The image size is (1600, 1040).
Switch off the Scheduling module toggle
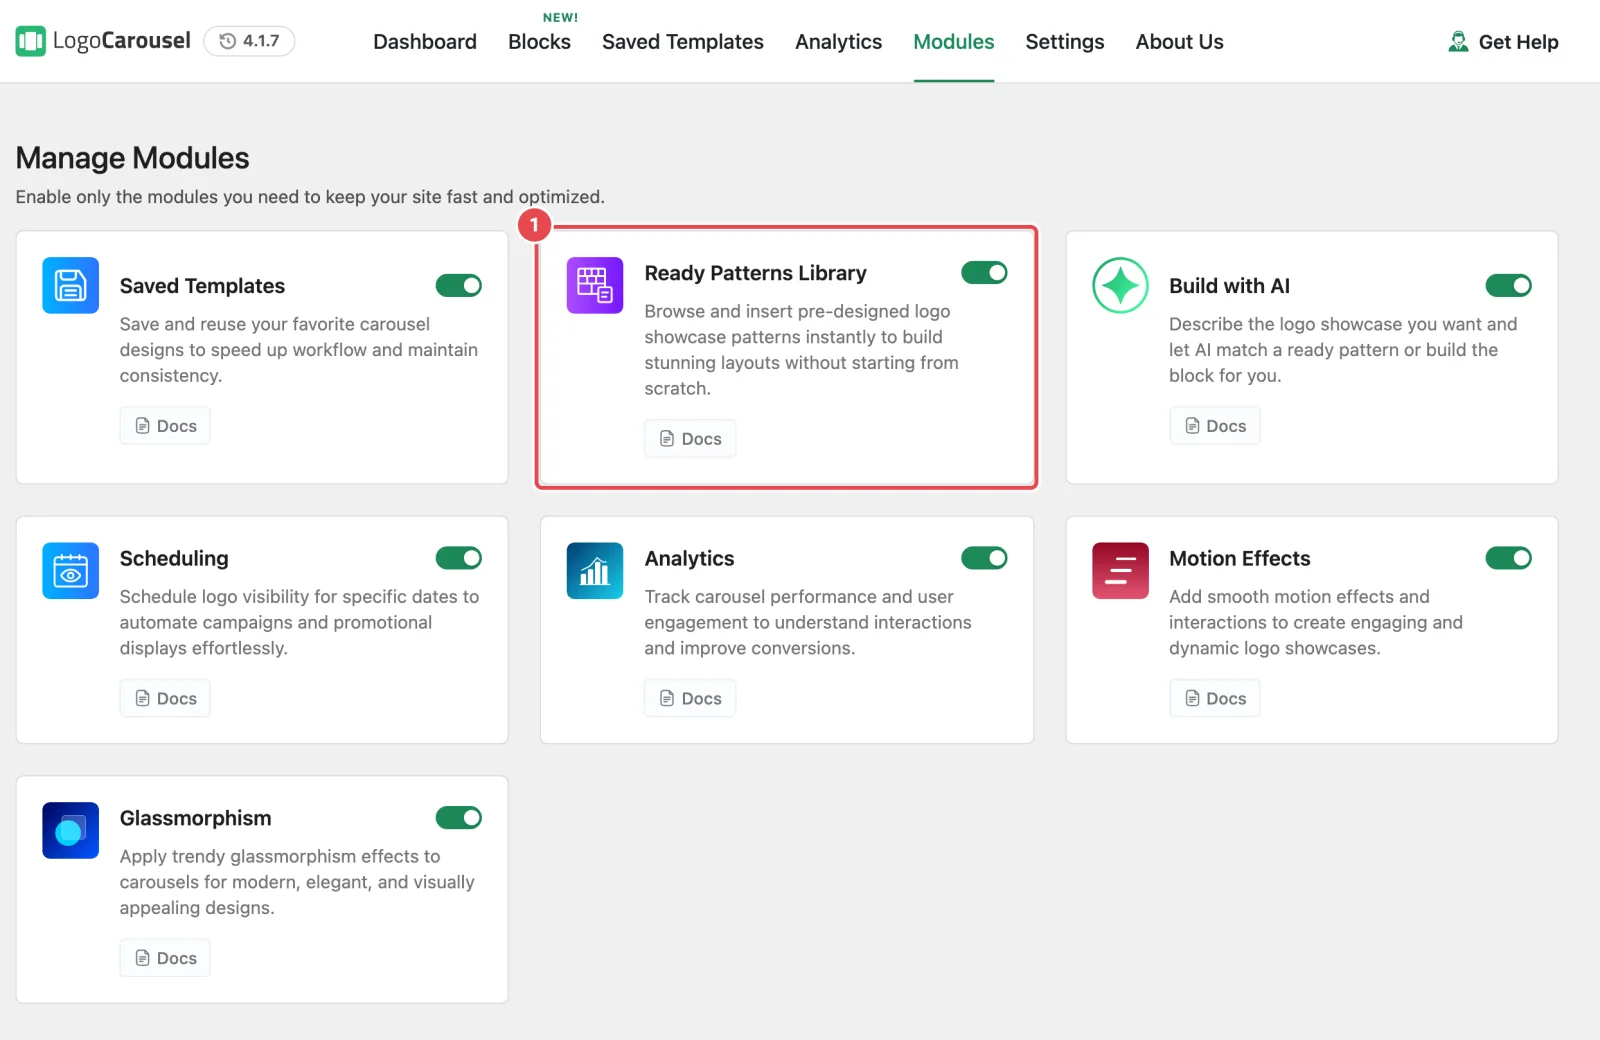pos(459,558)
